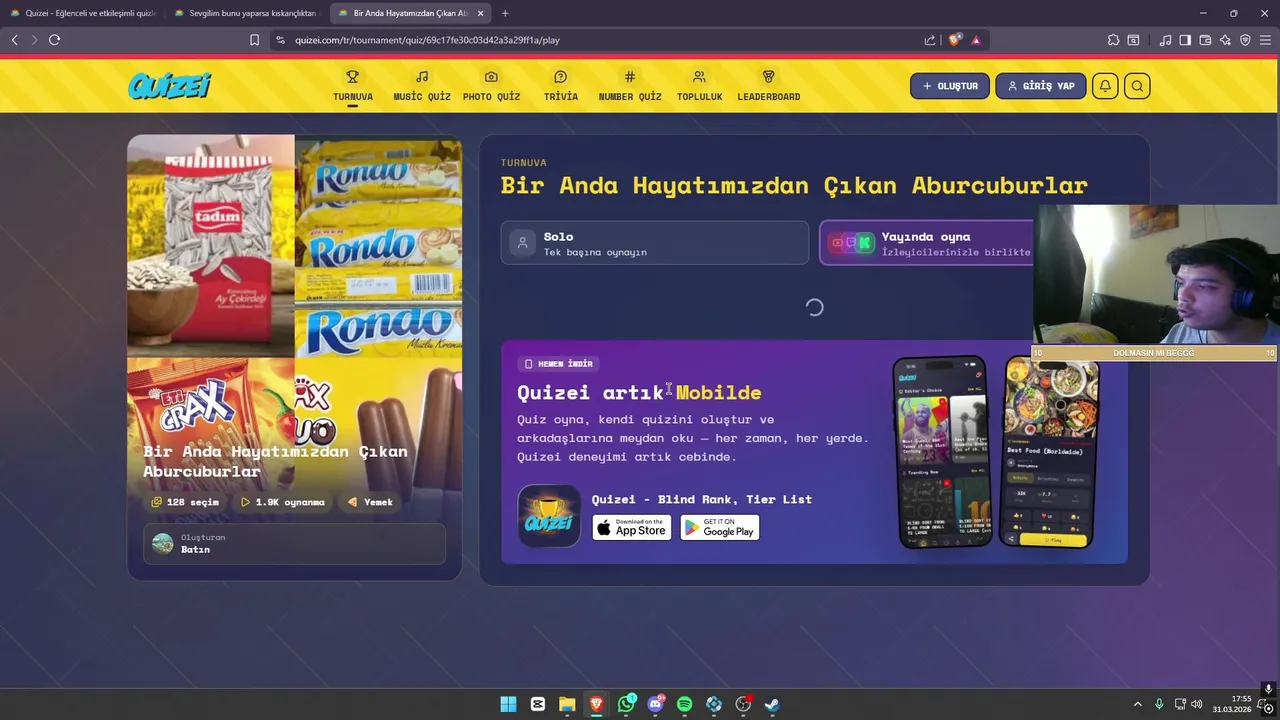Open the Leaderboard tab
The width and height of the screenshot is (1280, 720).
pyautogui.click(x=769, y=86)
